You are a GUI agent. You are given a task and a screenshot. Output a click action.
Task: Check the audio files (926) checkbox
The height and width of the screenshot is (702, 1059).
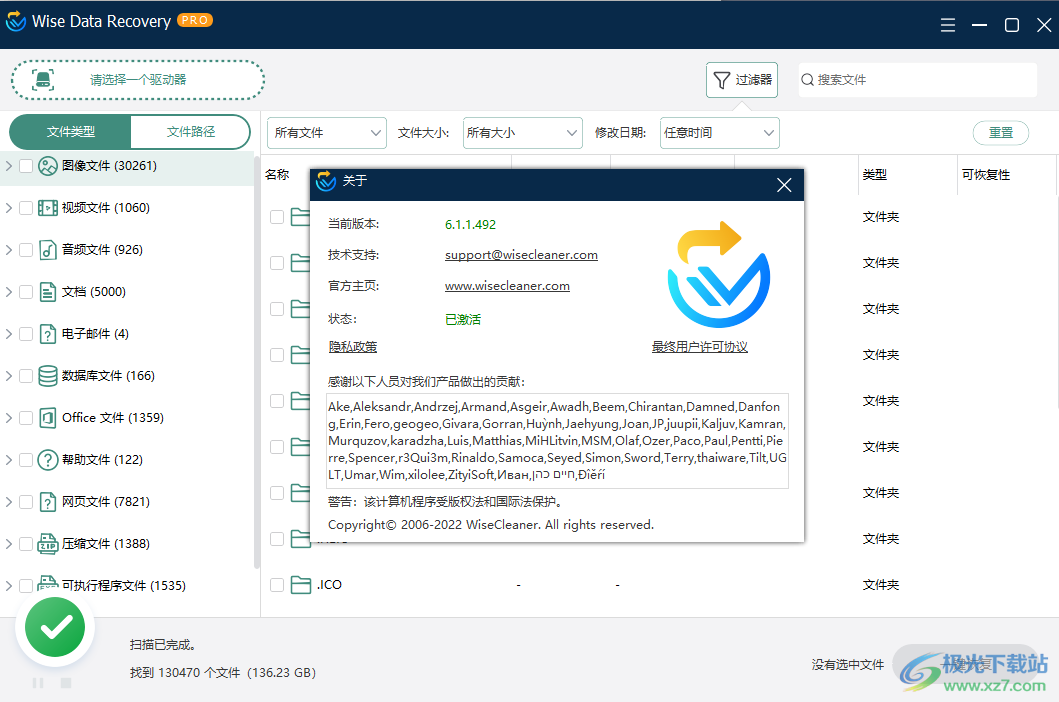[26, 250]
